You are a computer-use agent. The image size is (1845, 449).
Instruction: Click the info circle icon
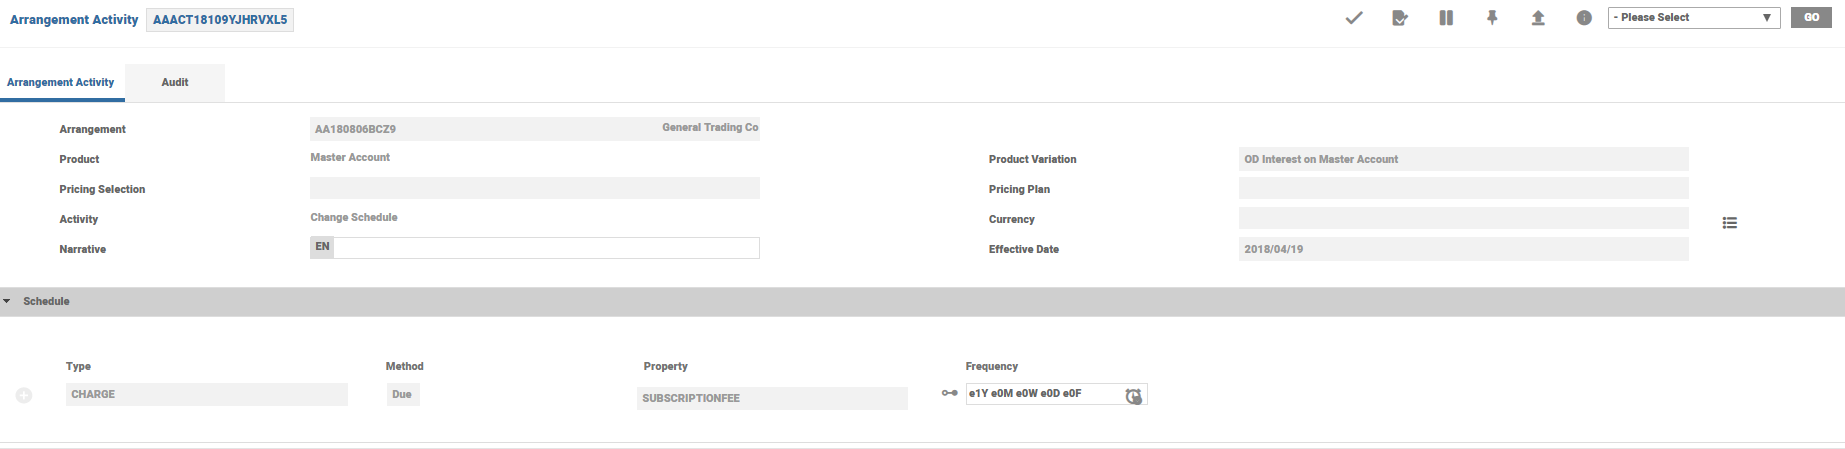point(1584,18)
